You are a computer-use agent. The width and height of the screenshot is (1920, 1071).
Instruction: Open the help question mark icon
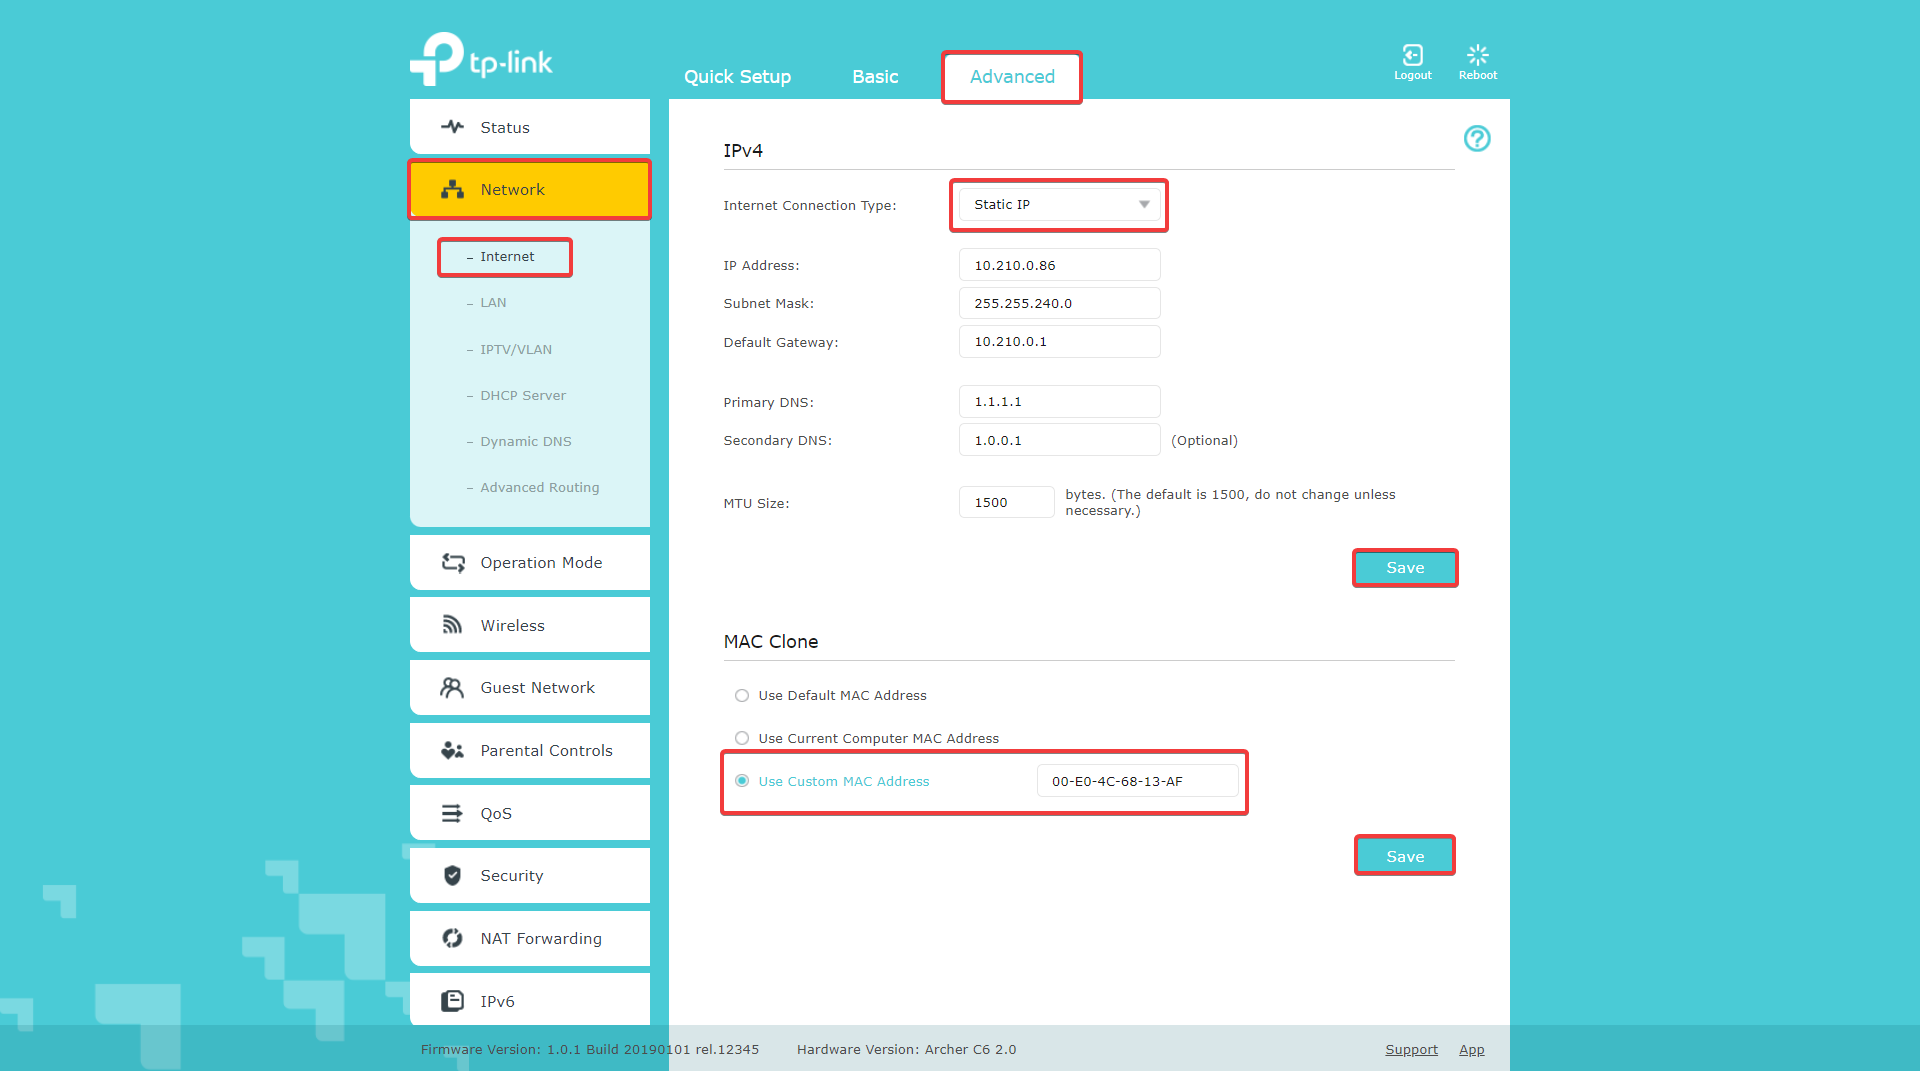click(1476, 139)
